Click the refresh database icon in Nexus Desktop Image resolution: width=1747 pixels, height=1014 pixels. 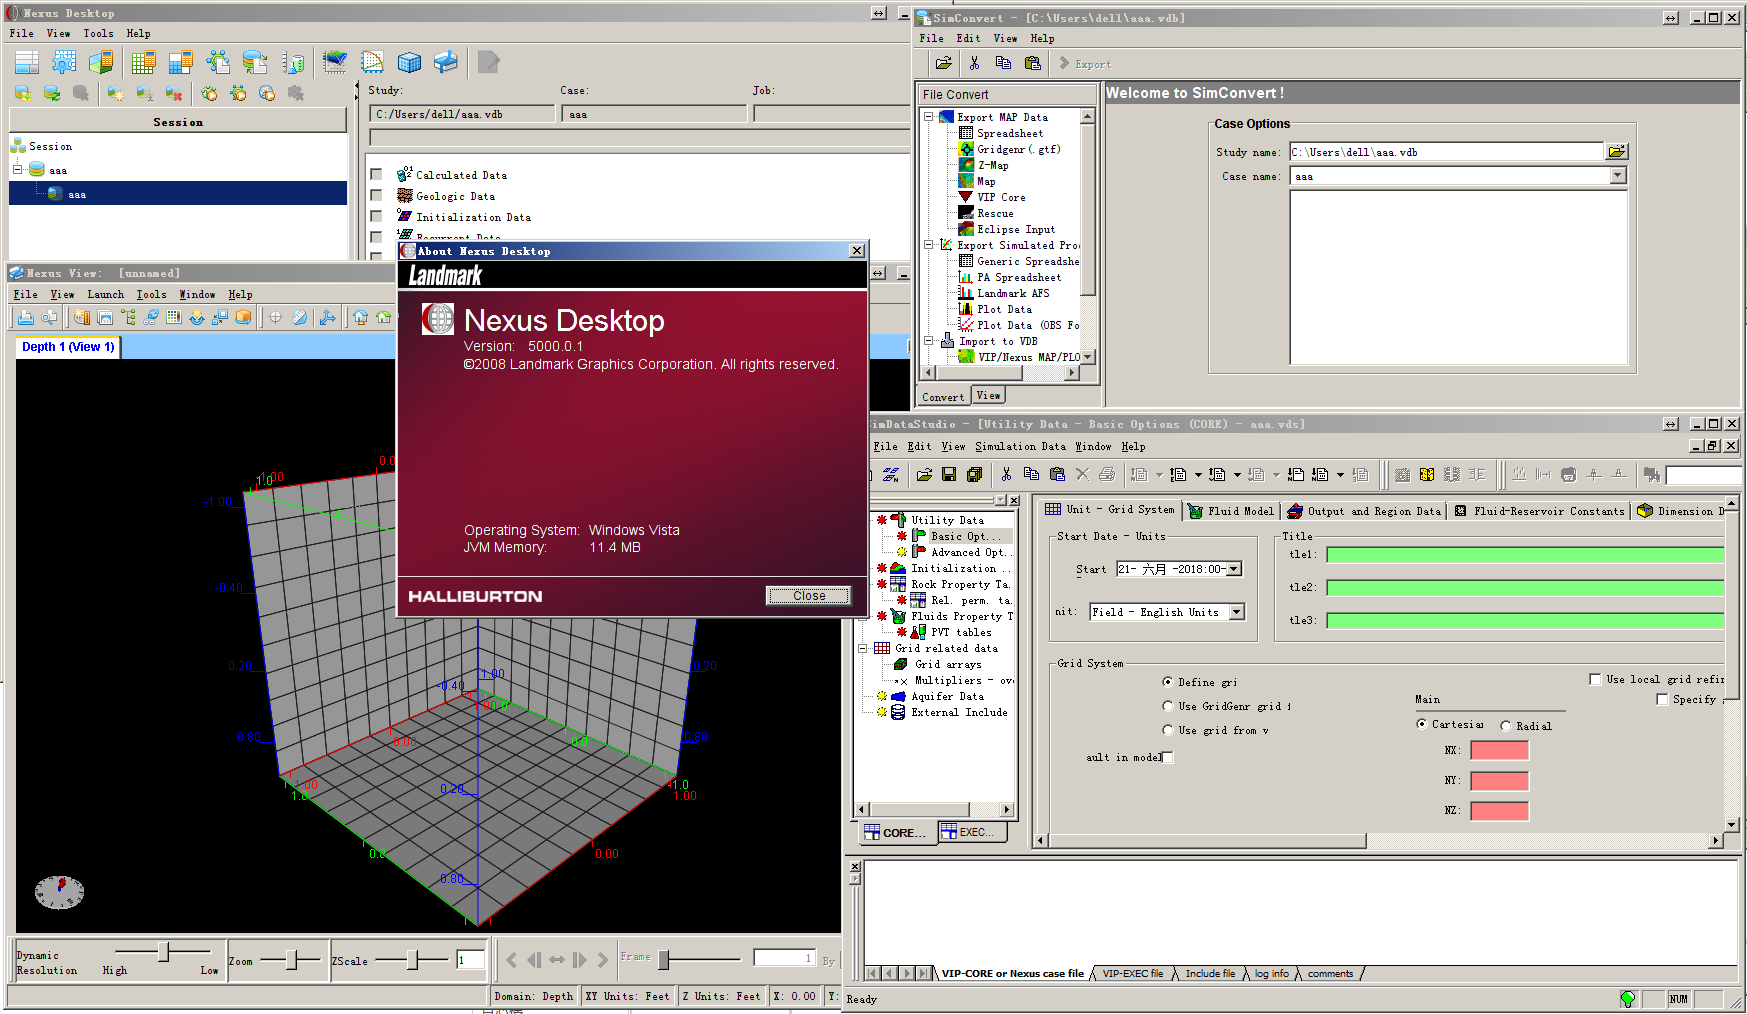click(x=52, y=93)
